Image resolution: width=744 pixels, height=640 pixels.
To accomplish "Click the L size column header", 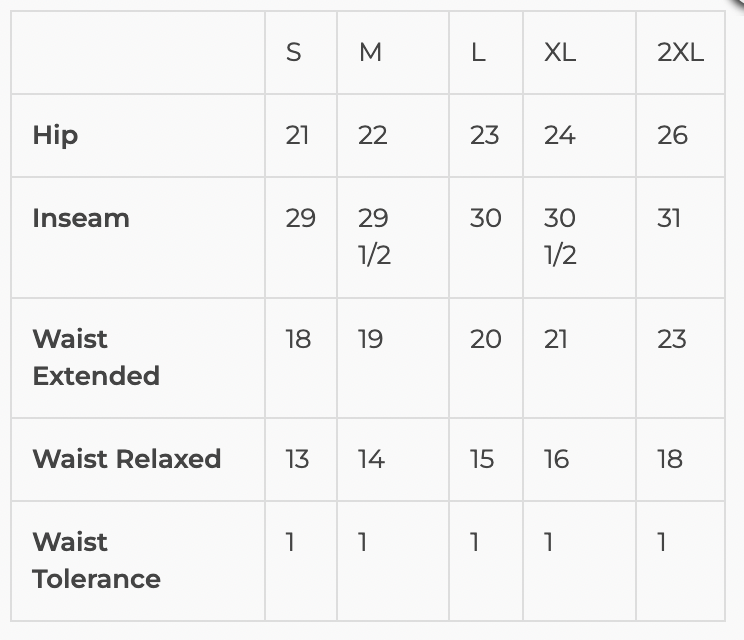I will click(478, 53).
